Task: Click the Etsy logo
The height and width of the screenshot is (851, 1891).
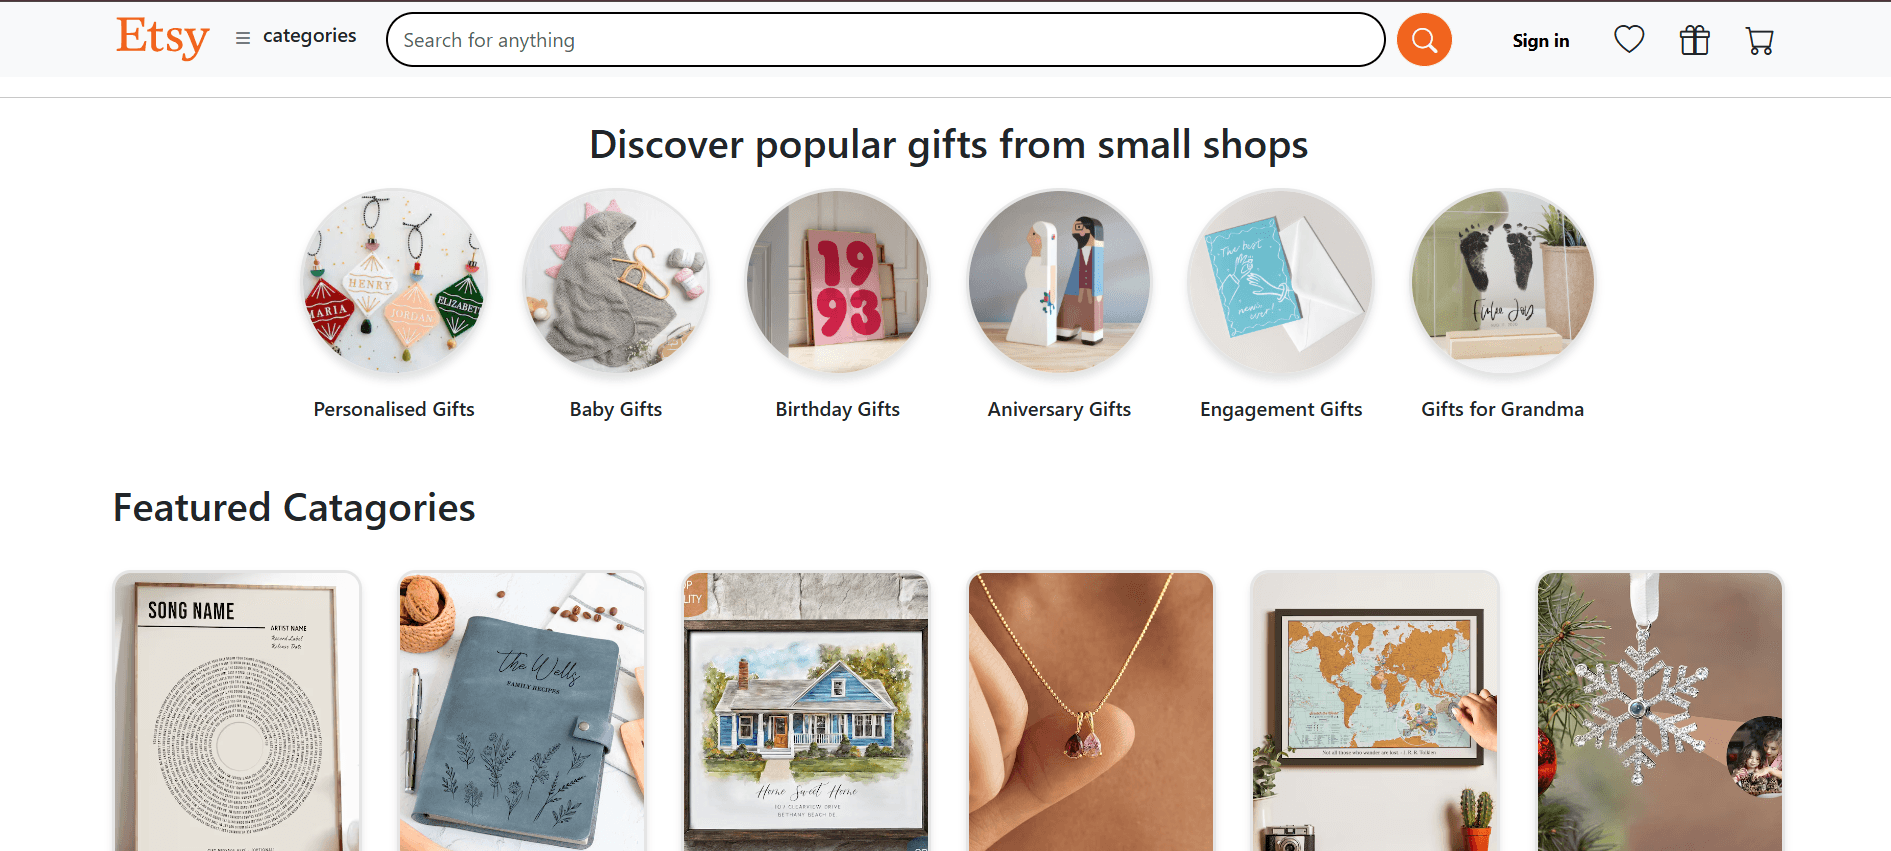Action: coord(162,38)
